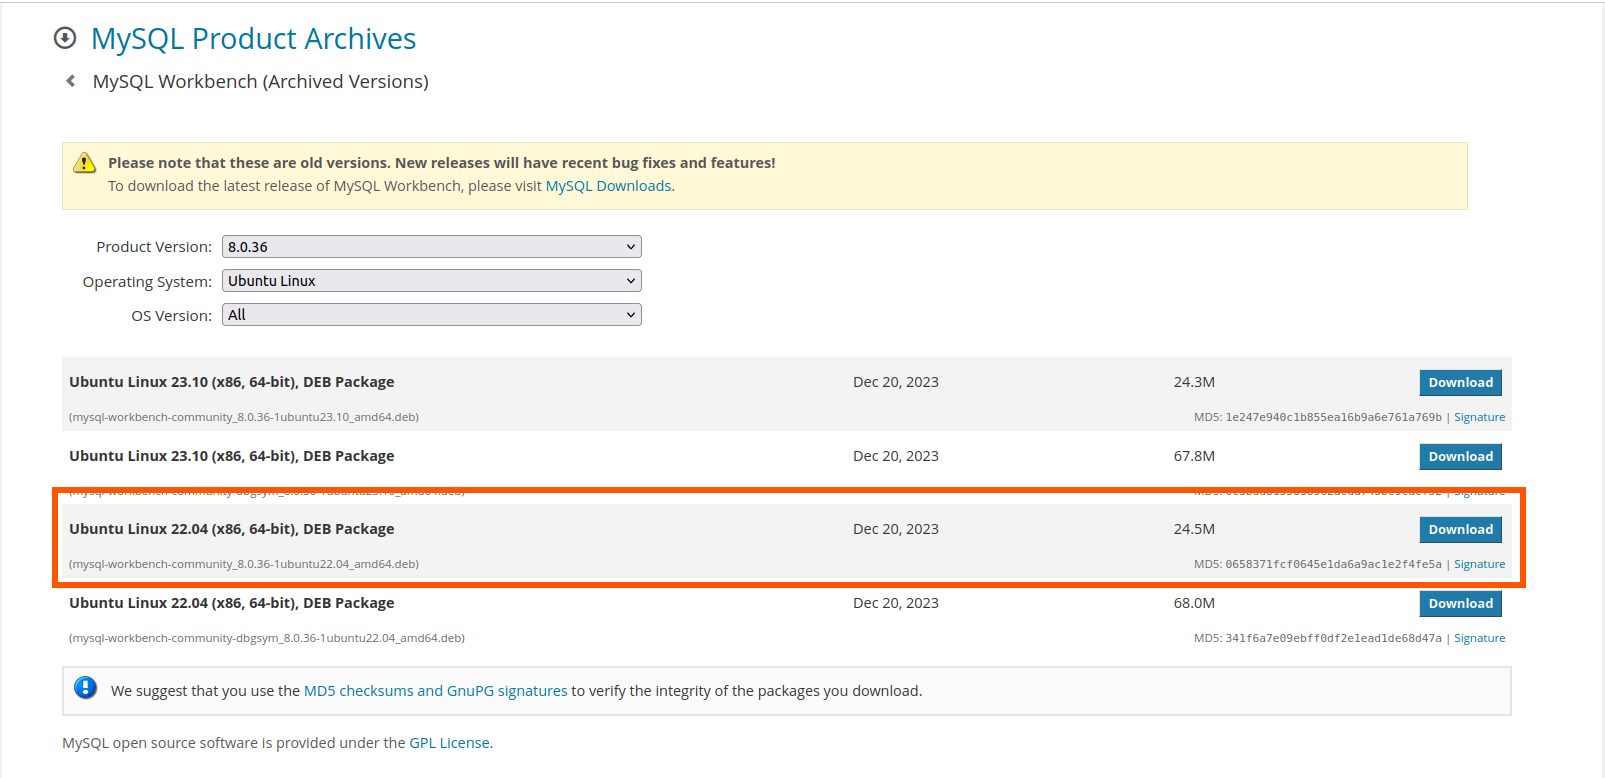Image resolution: width=1605 pixels, height=778 pixels.
Task: Click the blue info icon near checksum suggestion
Action: (86, 688)
